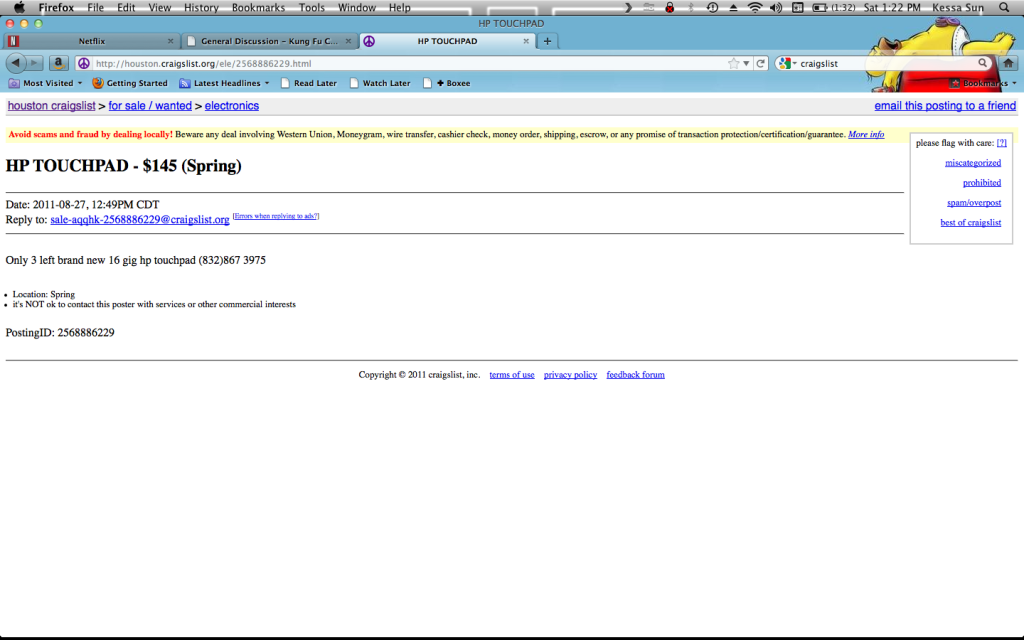Nominate posting for best of craigslist
The image size is (1024, 640).
[970, 223]
